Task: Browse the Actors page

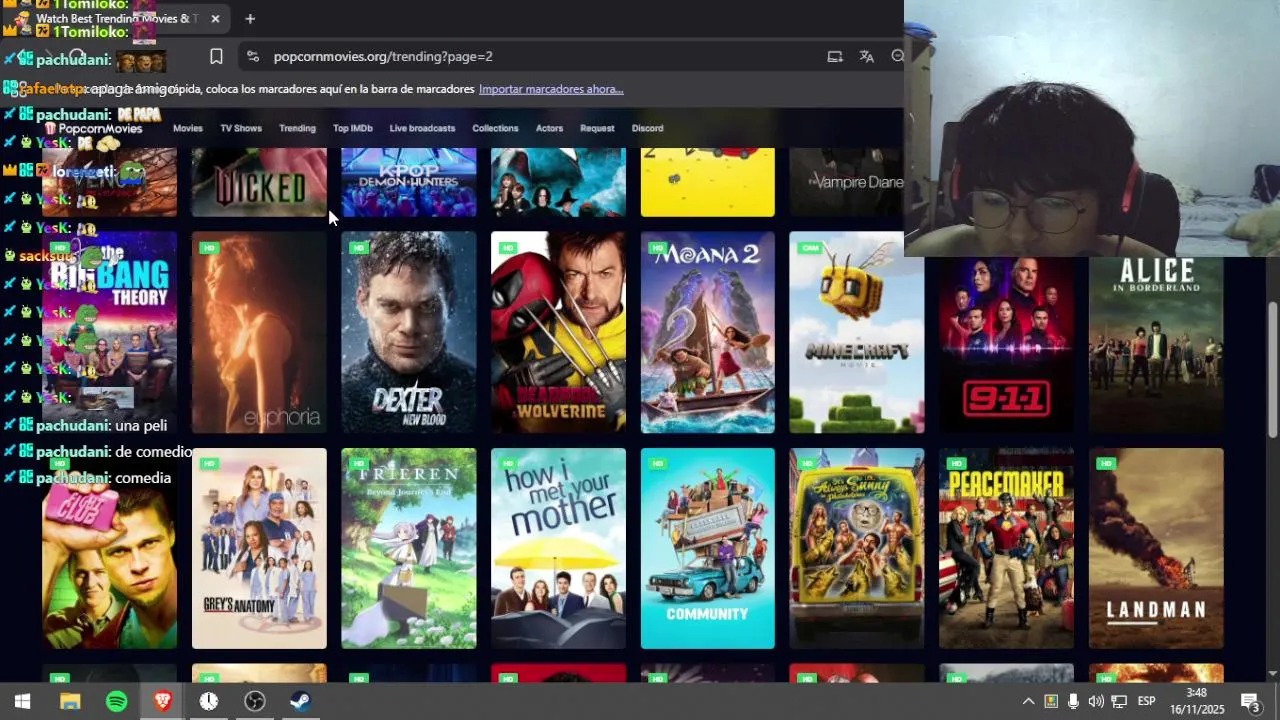Action: click(x=549, y=128)
